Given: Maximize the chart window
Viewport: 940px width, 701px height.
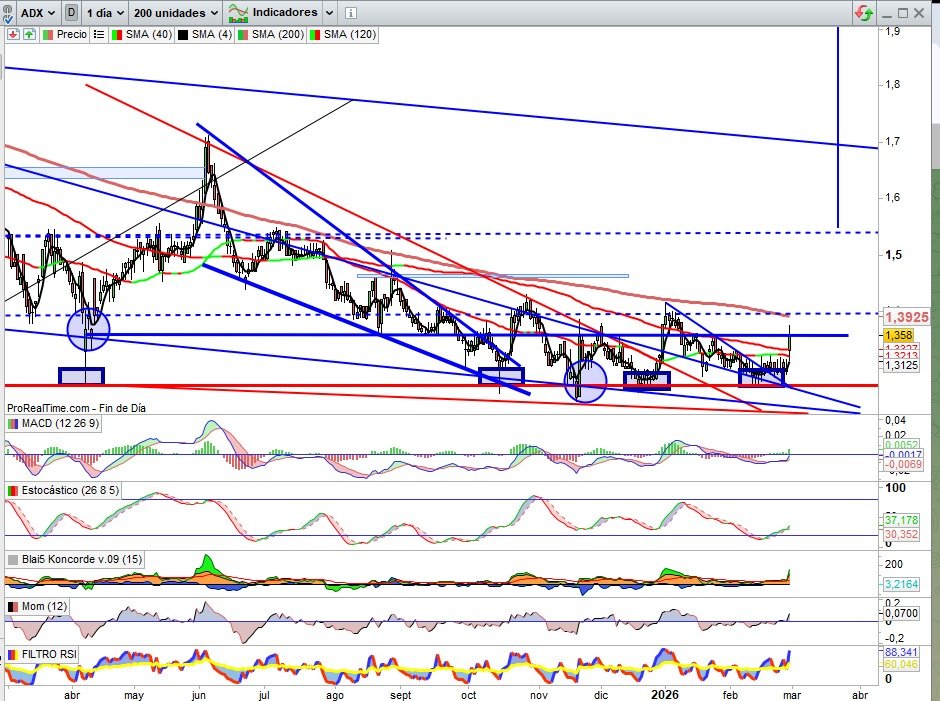Looking at the screenshot, I should pyautogui.click(x=903, y=13).
